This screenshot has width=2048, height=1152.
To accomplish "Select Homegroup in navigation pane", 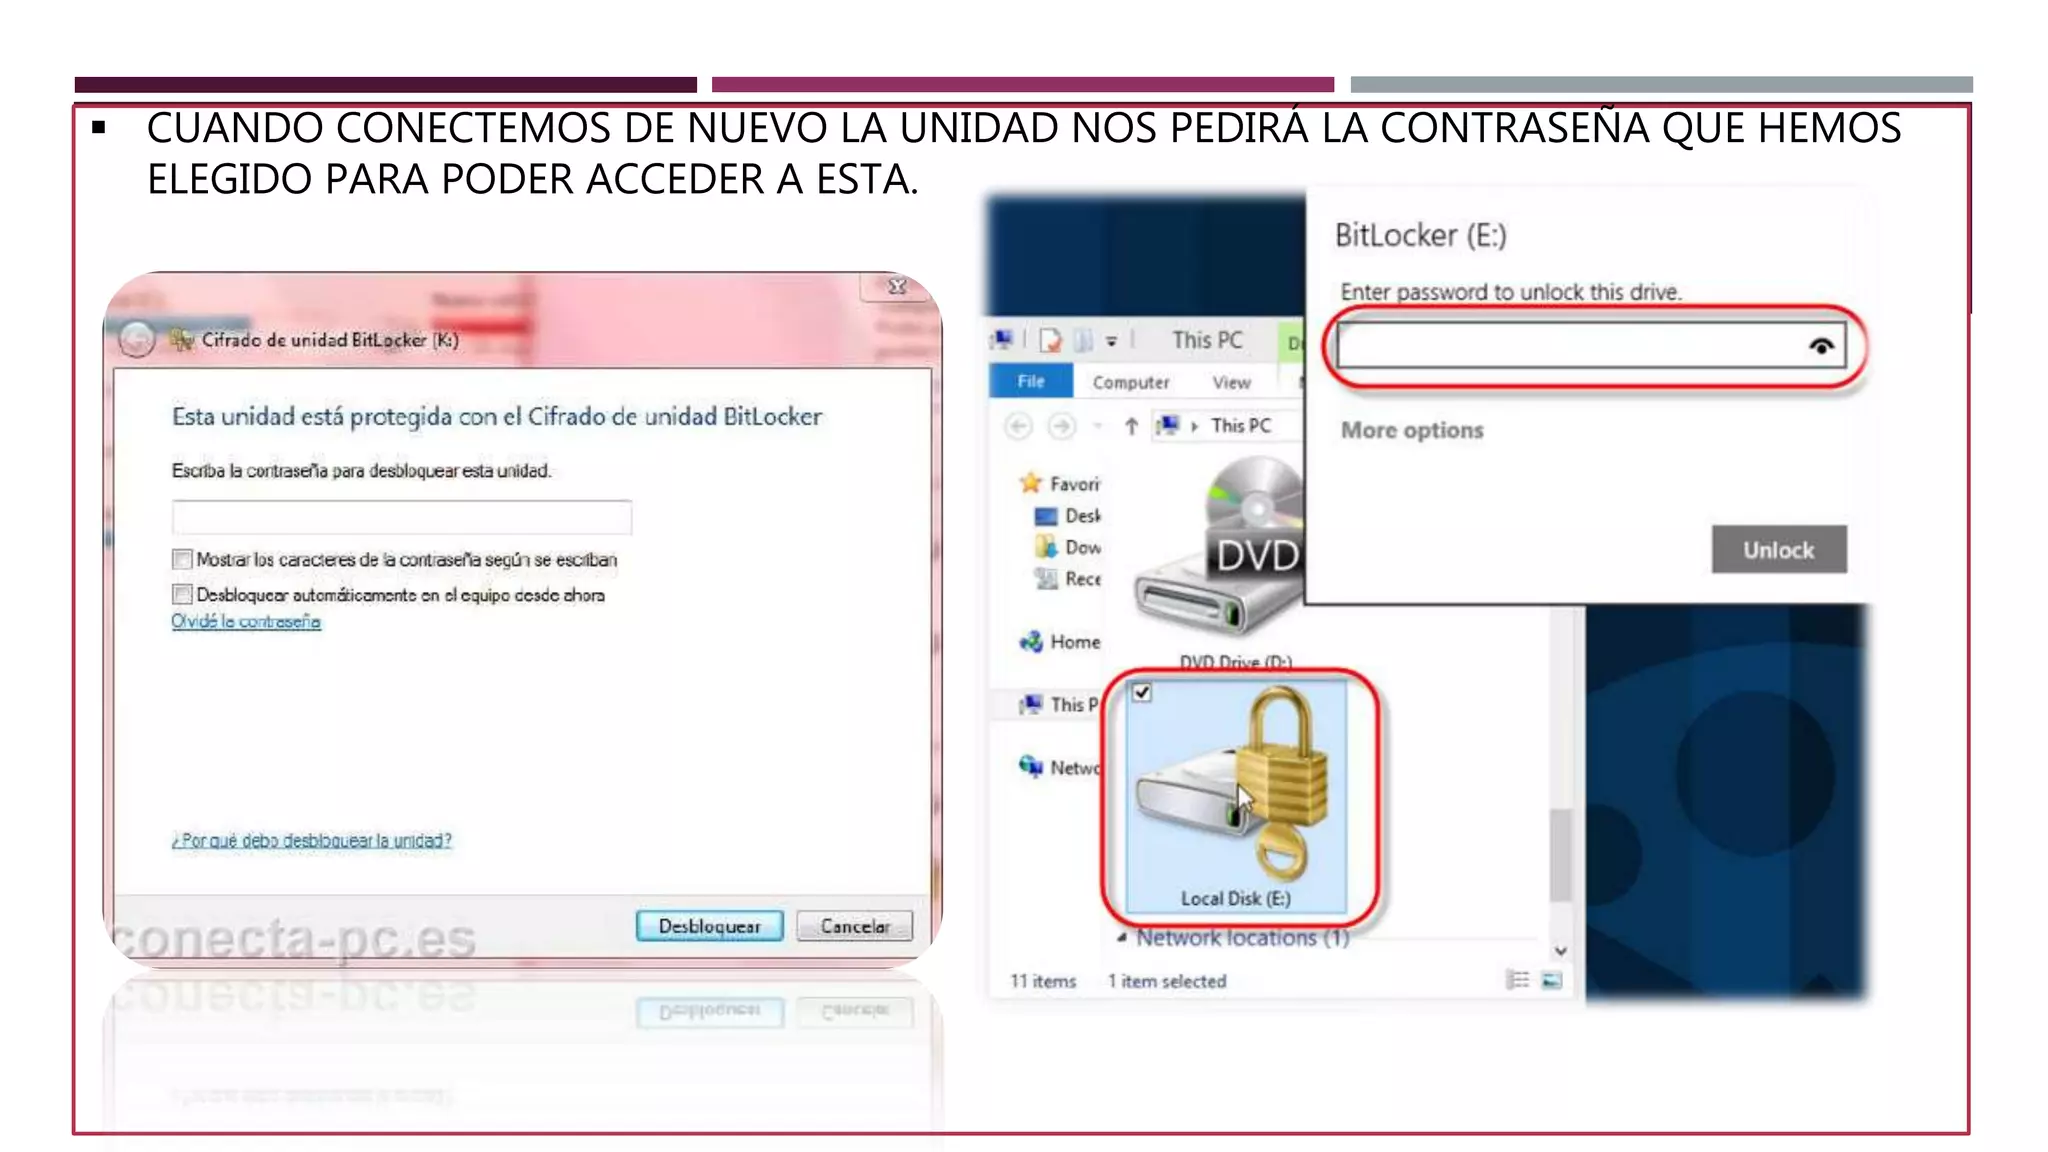I will click(1060, 642).
